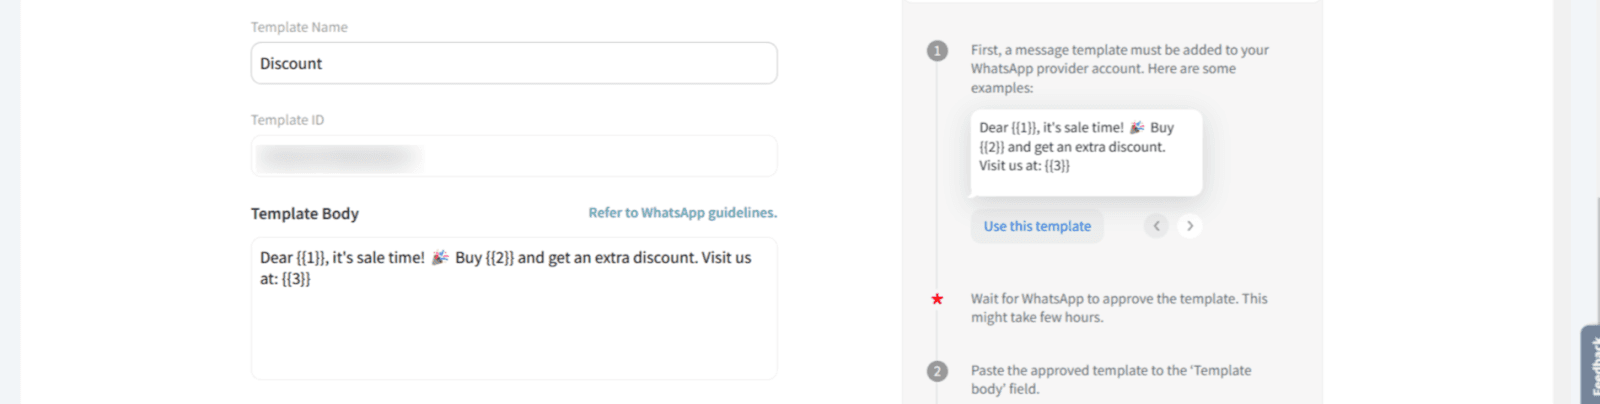Click the Template Name label
The image size is (1600, 404).
tap(299, 27)
